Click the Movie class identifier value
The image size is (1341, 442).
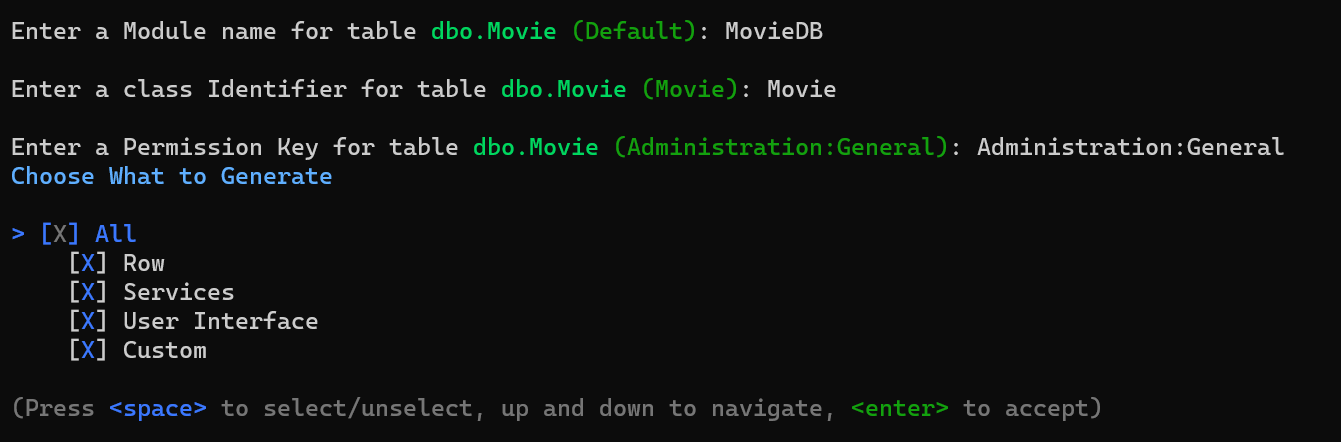coord(802,89)
